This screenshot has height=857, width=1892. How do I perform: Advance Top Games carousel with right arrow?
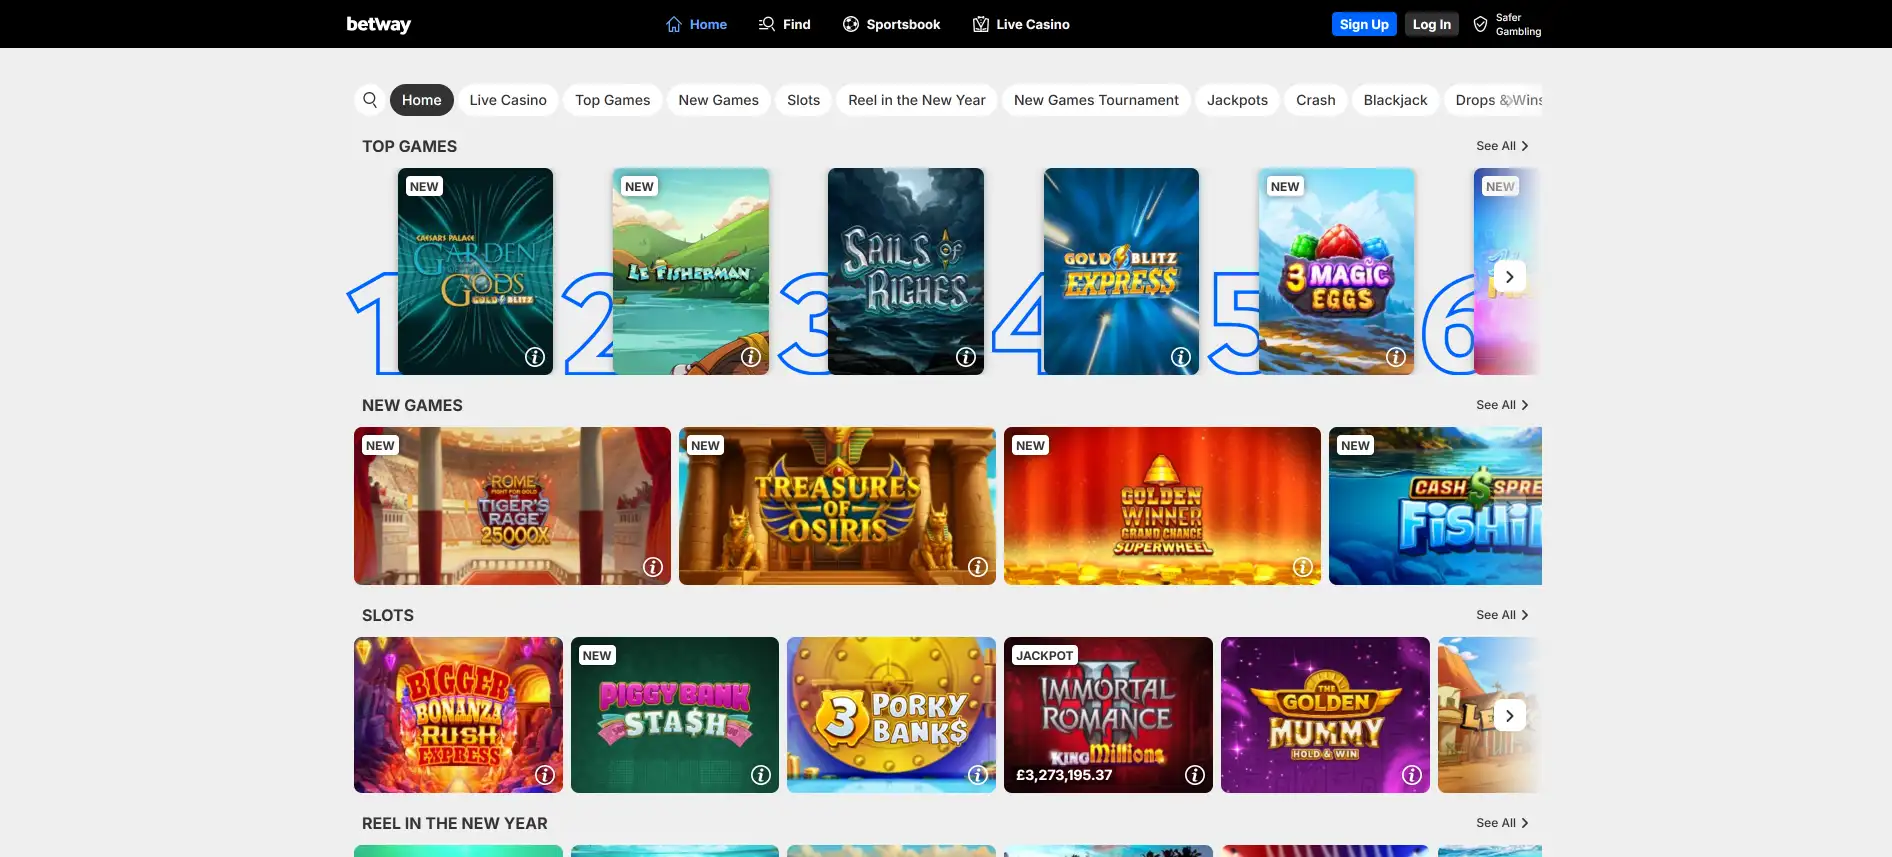click(1510, 277)
